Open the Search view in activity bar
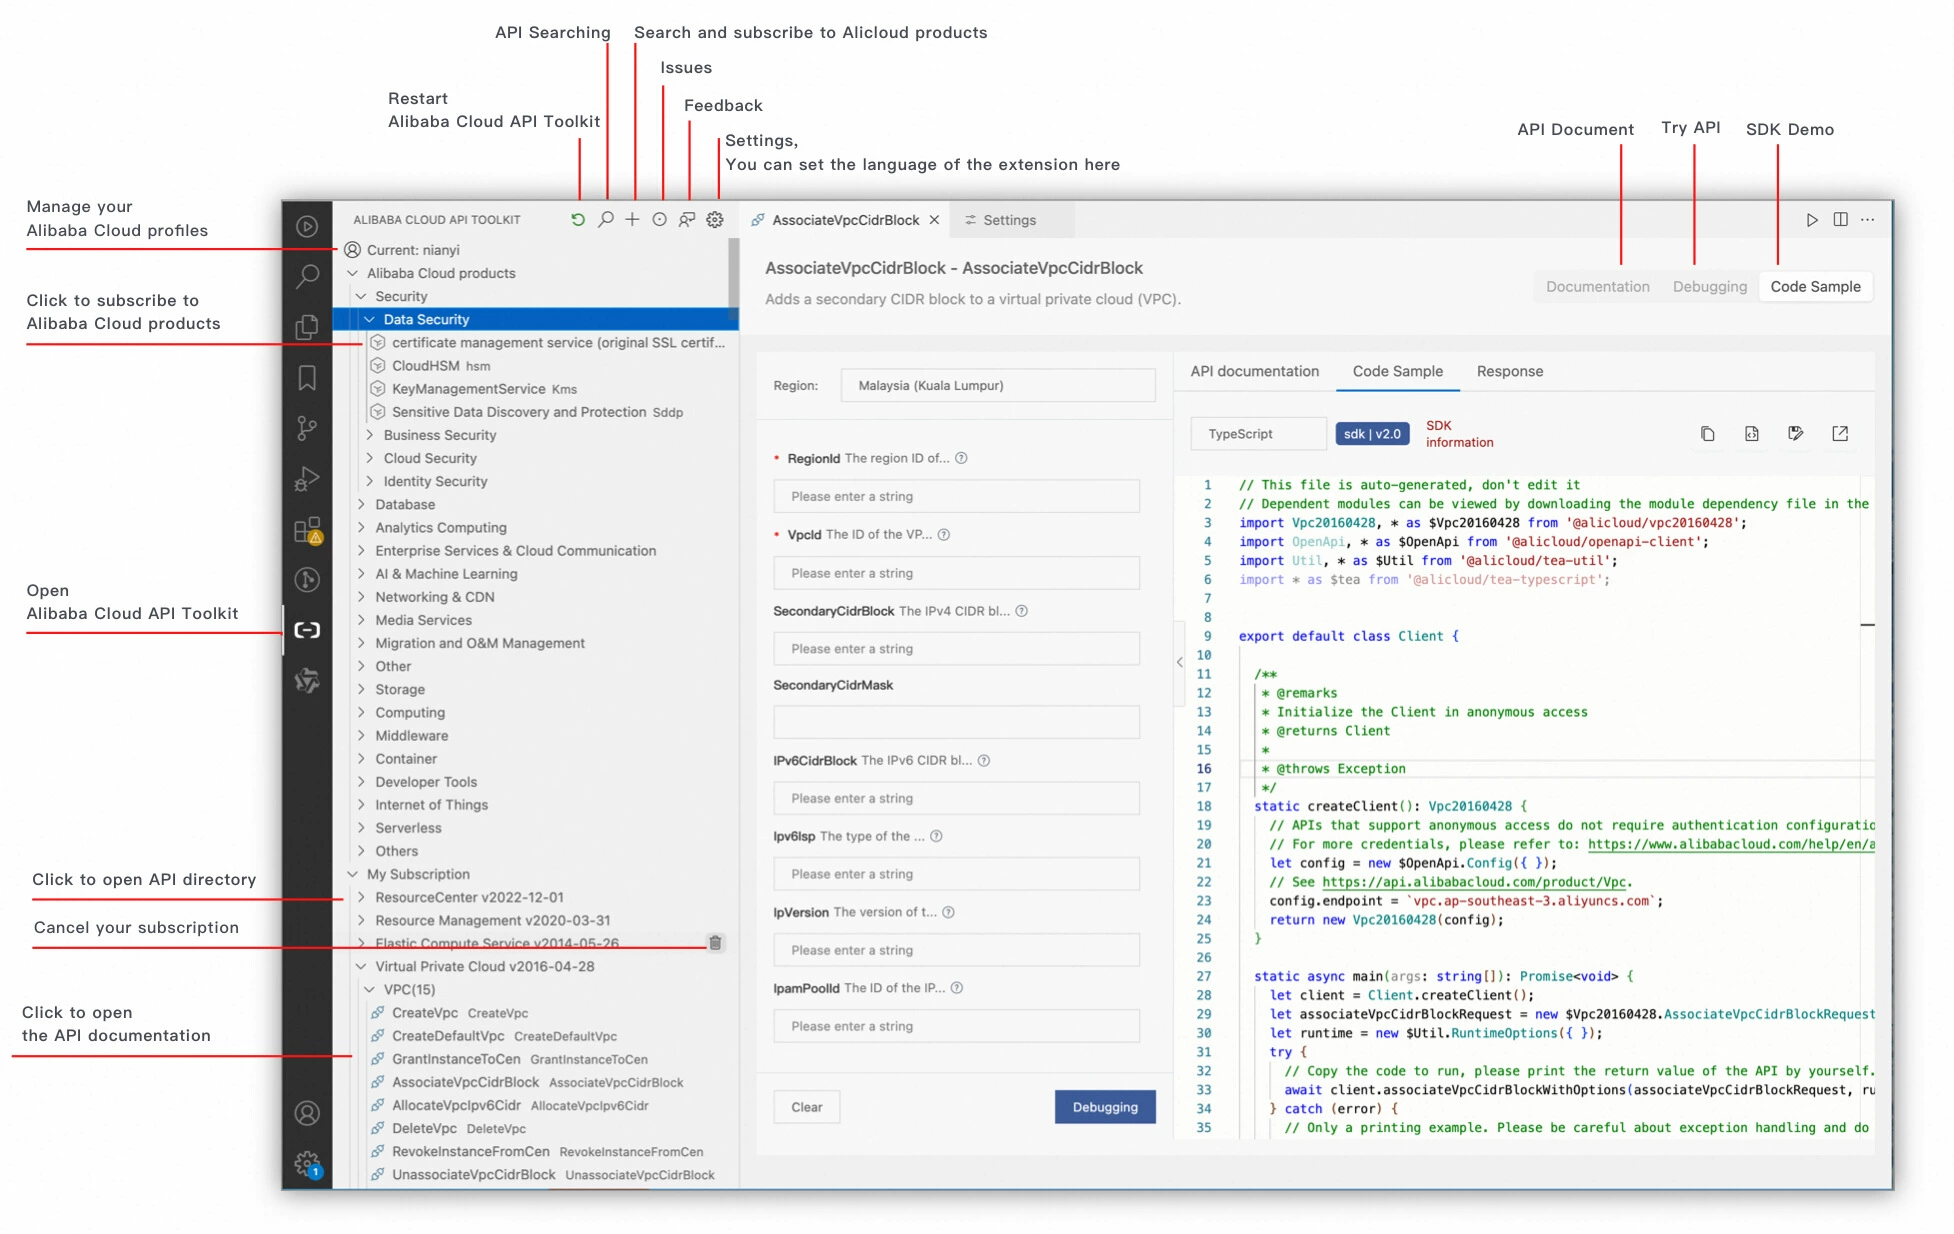Viewport: 1954px width, 1234px height. 307,276
